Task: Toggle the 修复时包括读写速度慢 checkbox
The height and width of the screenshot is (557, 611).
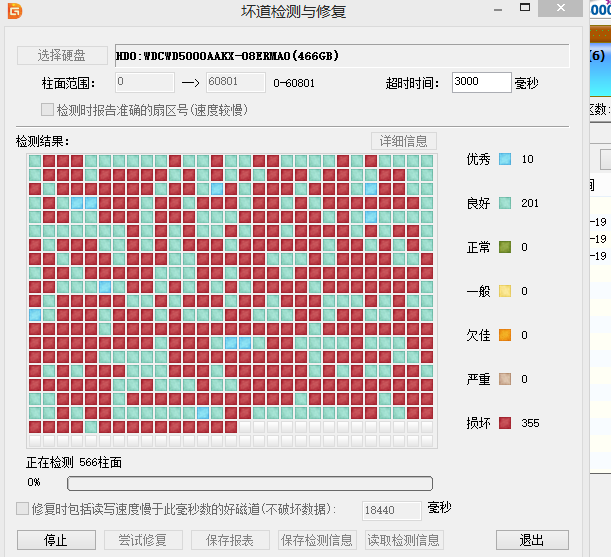Action: [x=22, y=509]
